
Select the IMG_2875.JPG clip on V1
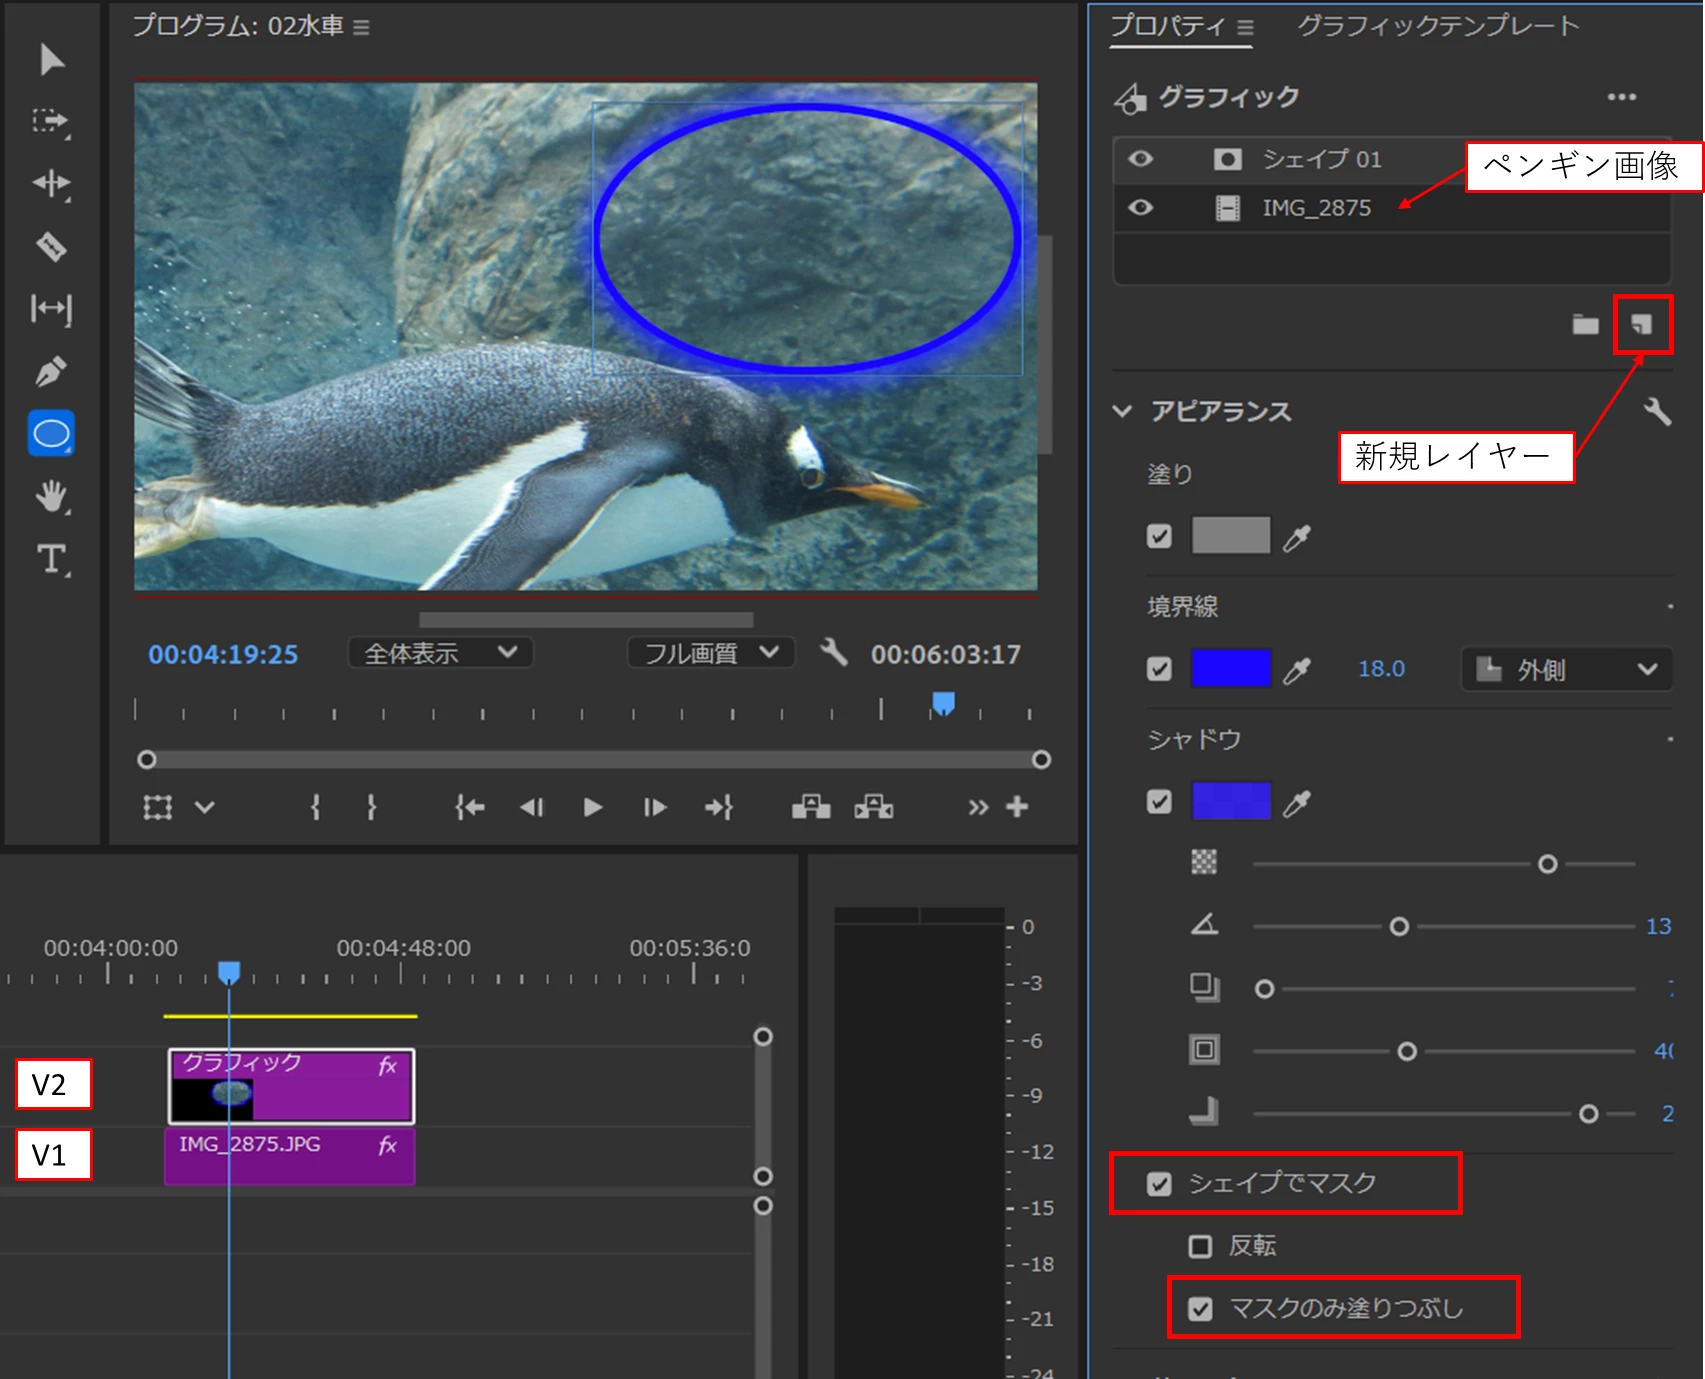(x=290, y=1156)
